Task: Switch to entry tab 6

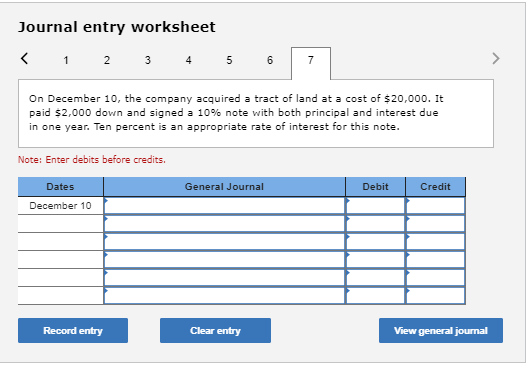Action: [270, 60]
